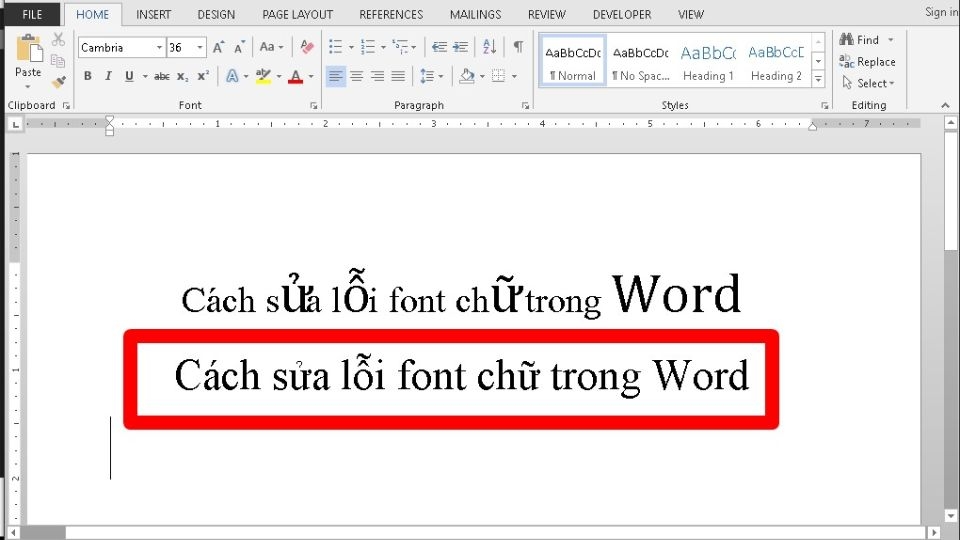This screenshot has height=540, width=960.
Task: Click the Paste clipboard icon
Action: pos(28,49)
